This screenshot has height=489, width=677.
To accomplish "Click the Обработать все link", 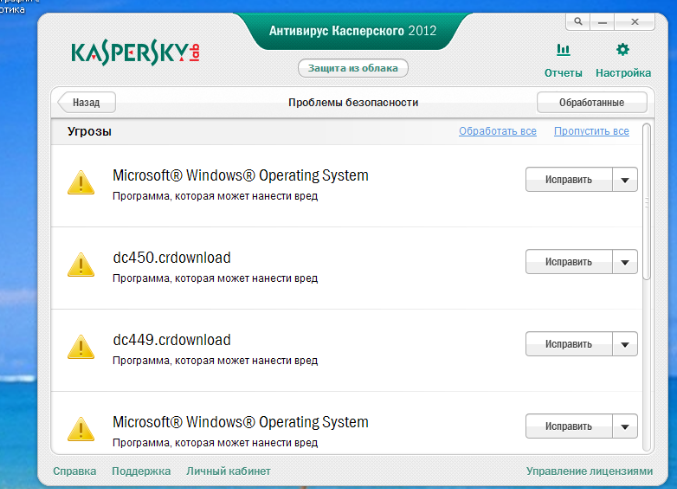I will click(x=497, y=131).
